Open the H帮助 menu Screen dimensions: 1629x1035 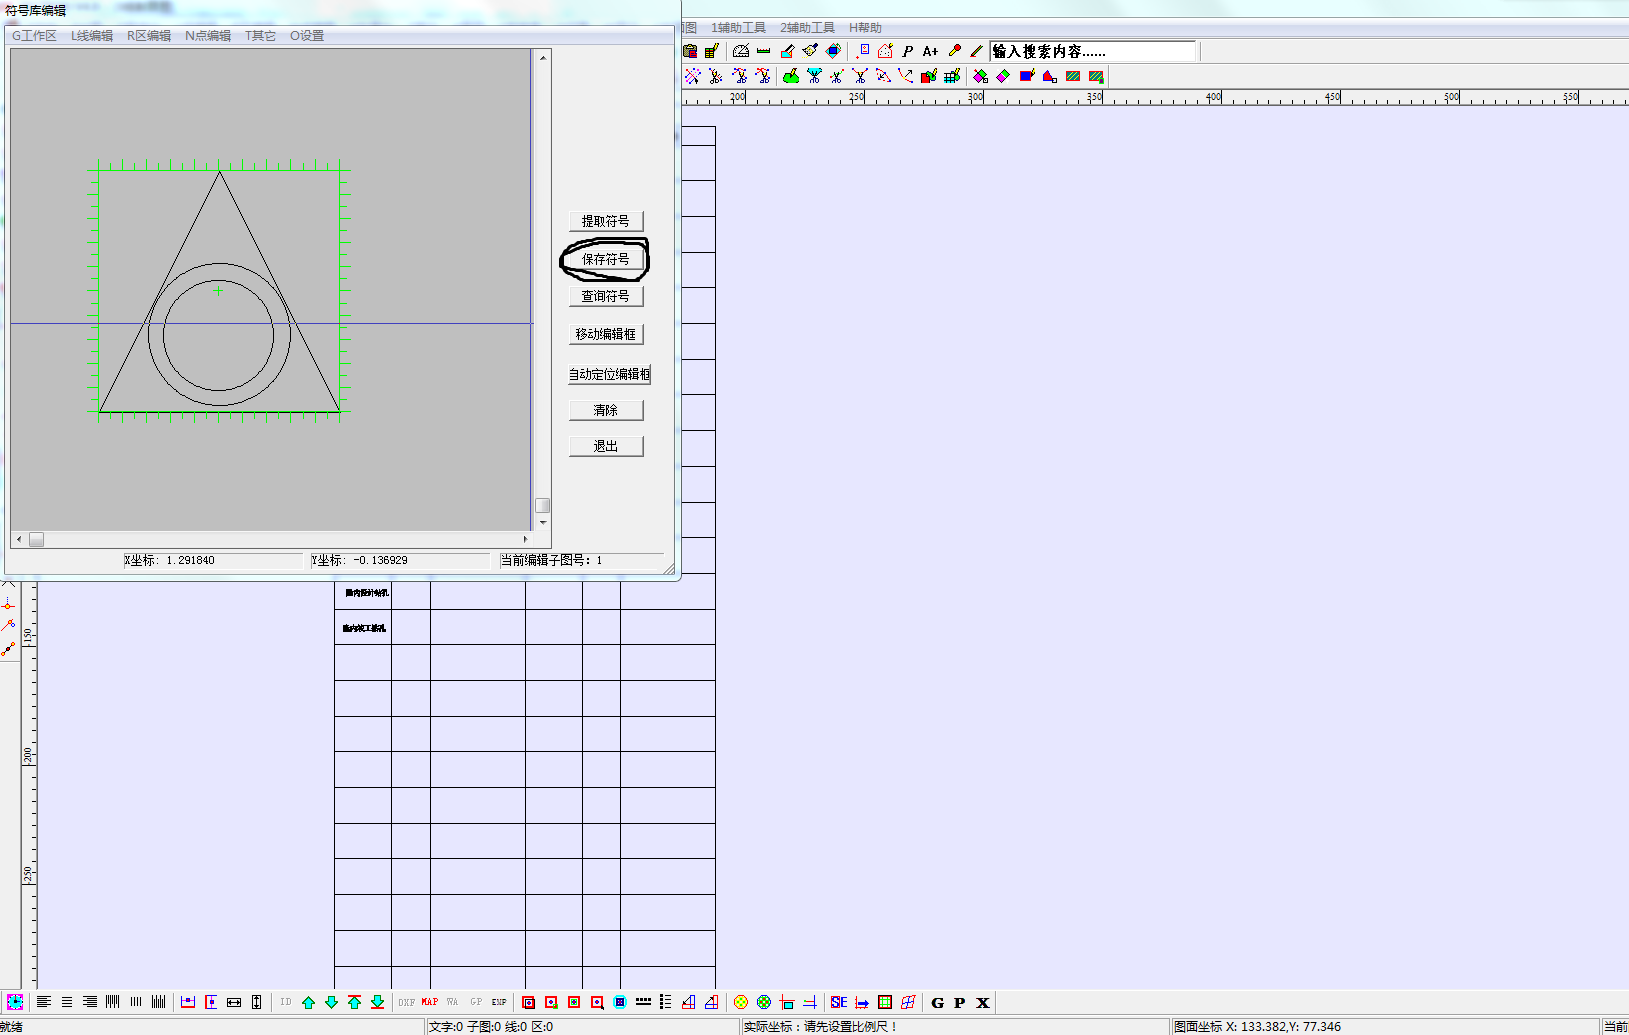(866, 28)
